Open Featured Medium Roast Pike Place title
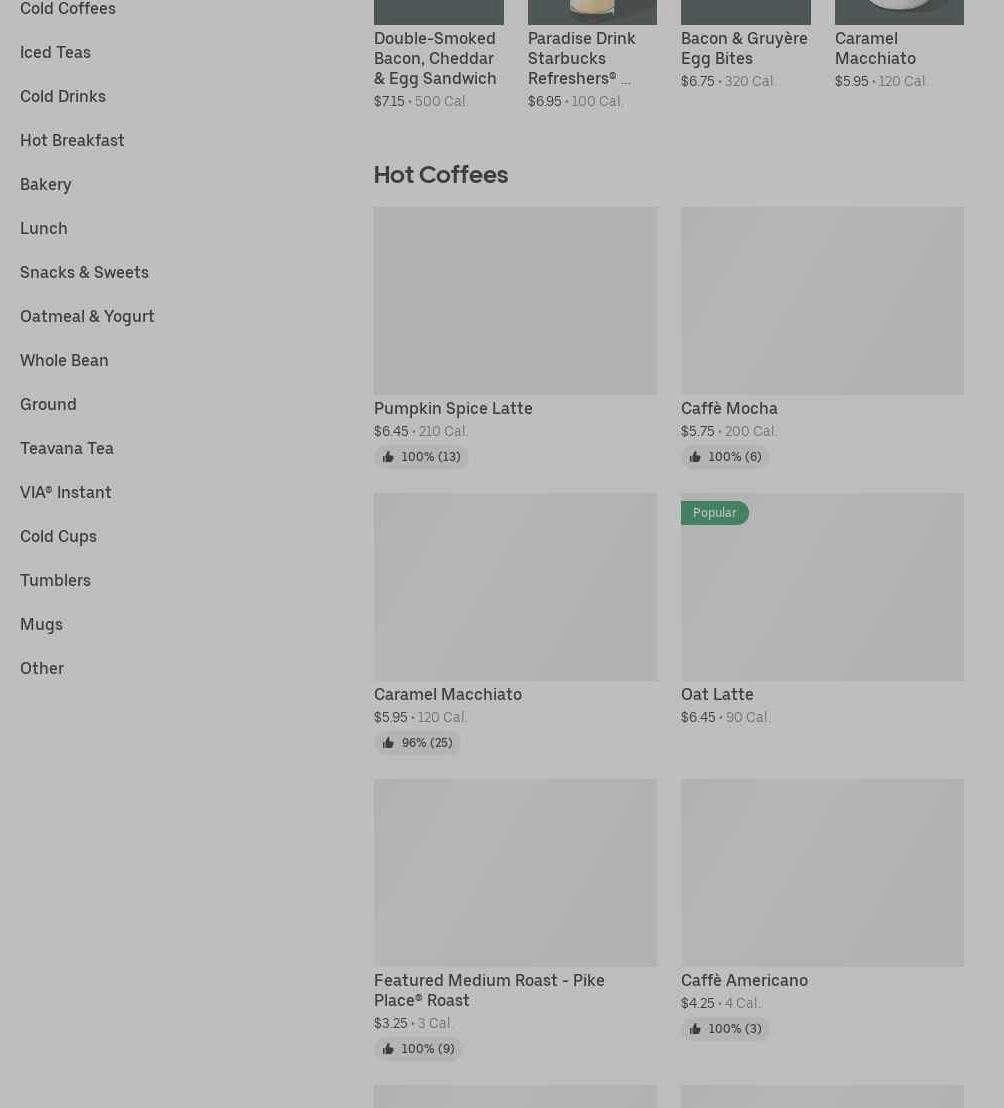 pyautogui.click(x=489, y=990)
